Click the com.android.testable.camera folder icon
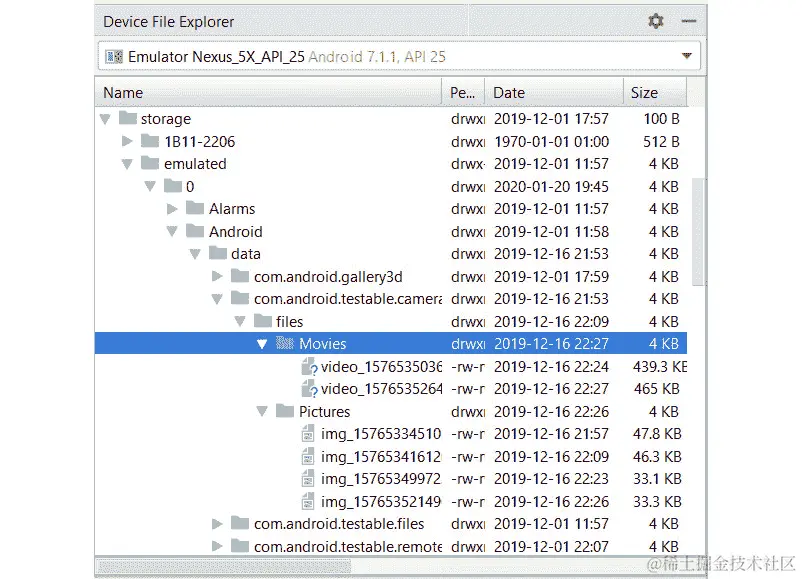Image resolution: width=802 pixels, height=579 pixels. click(240, 298)
